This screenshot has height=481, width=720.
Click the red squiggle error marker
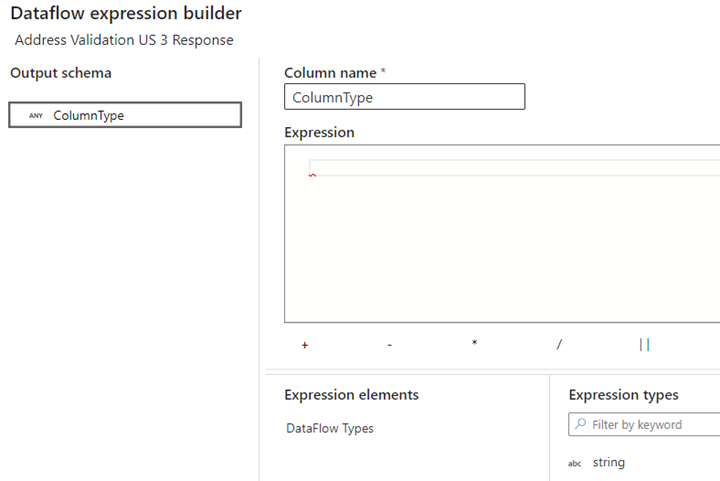pos(312,175)
